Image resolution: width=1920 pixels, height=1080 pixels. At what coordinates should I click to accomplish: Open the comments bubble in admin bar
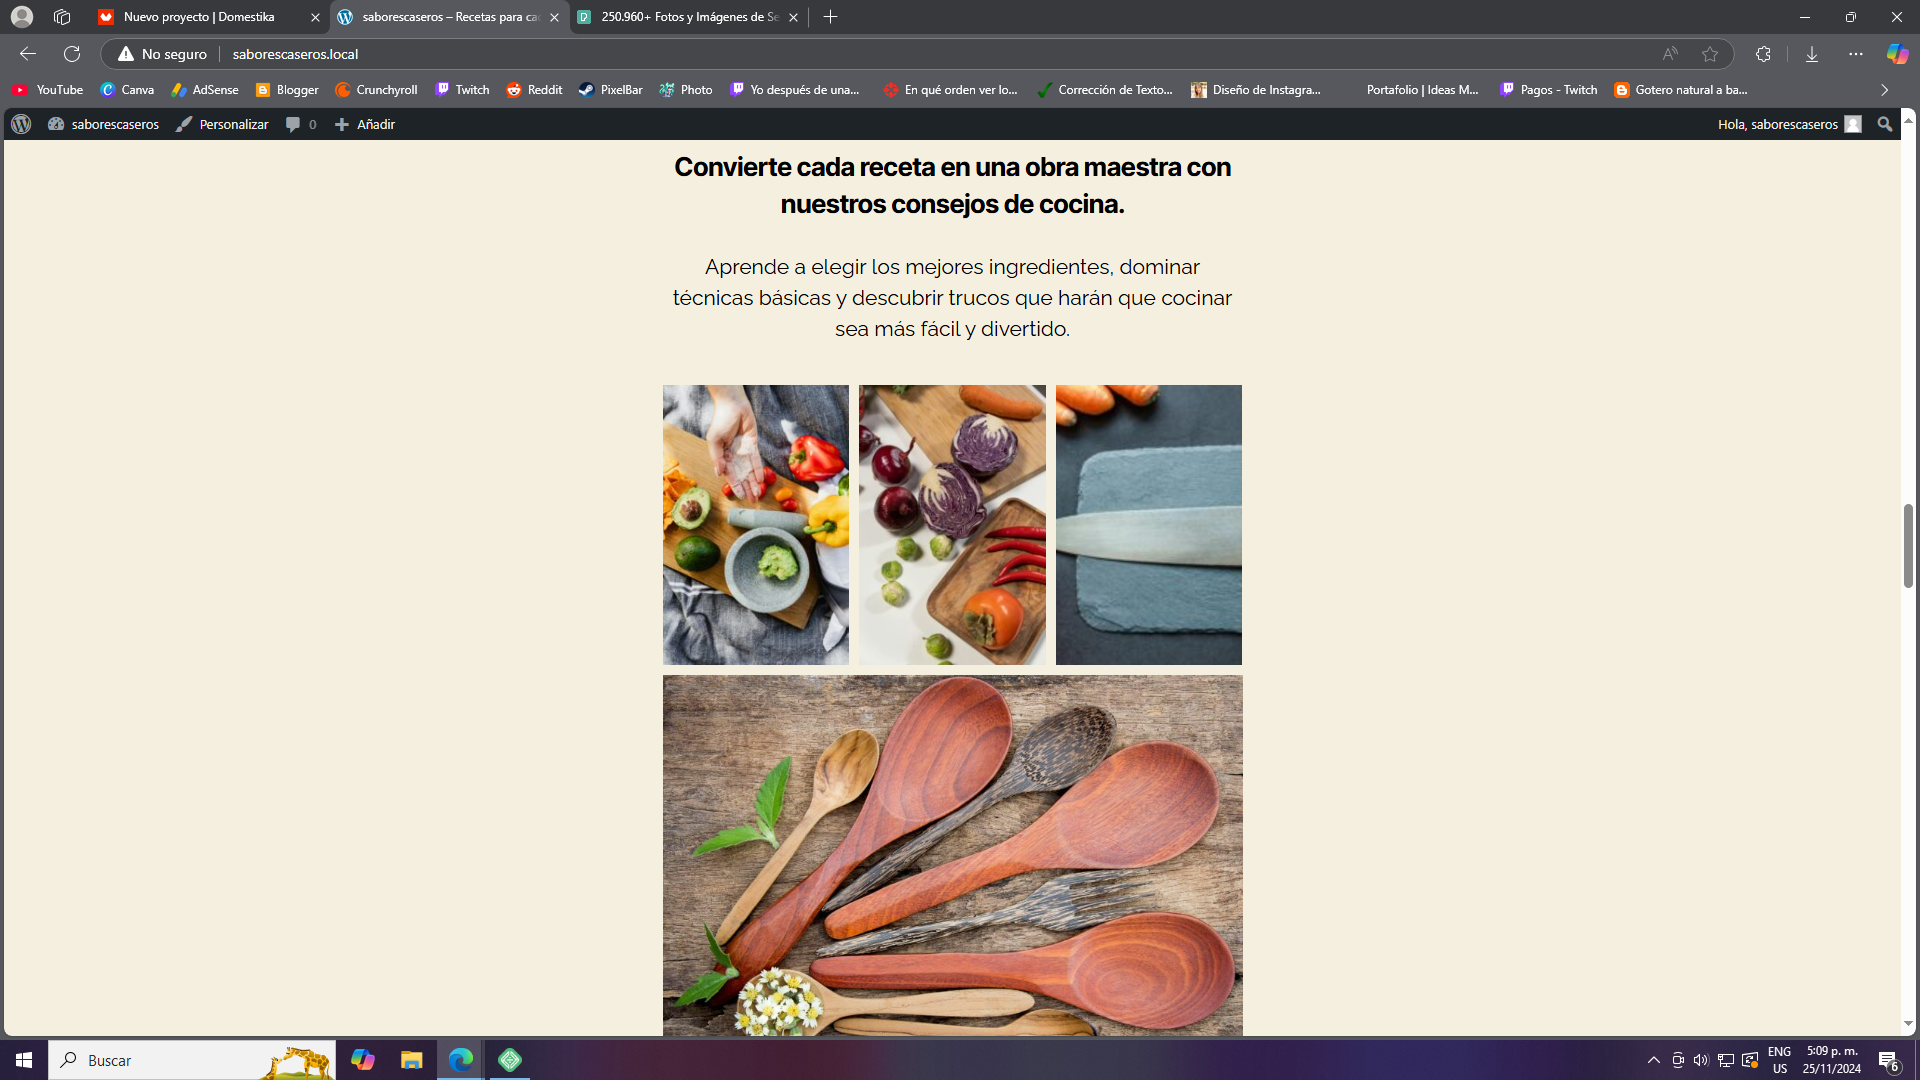click(301, 124)
